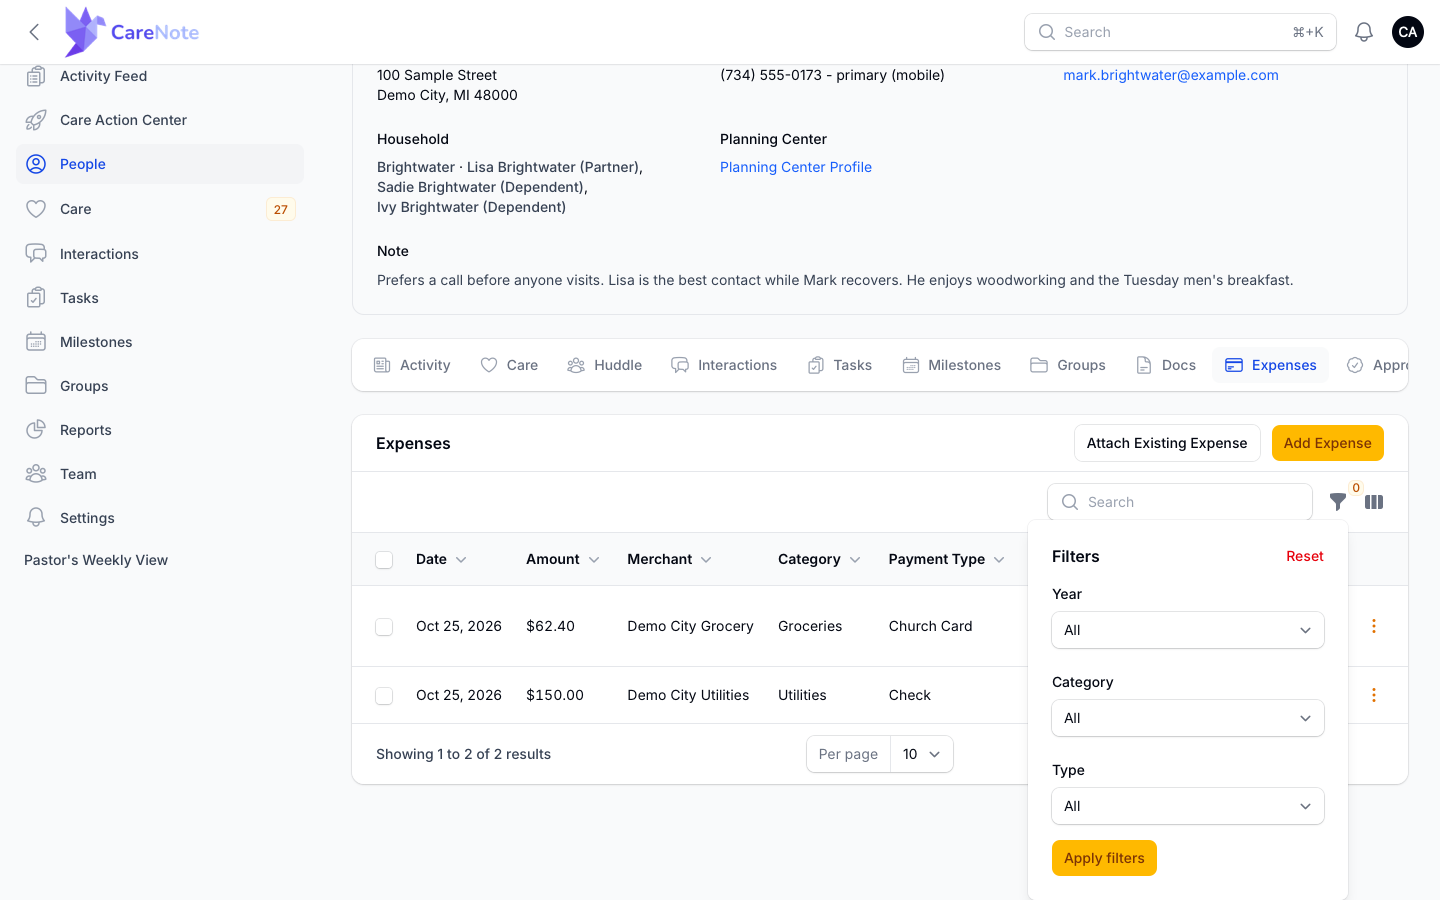Click the top global Search box
1440x900 pixels.
(1180, 32)
